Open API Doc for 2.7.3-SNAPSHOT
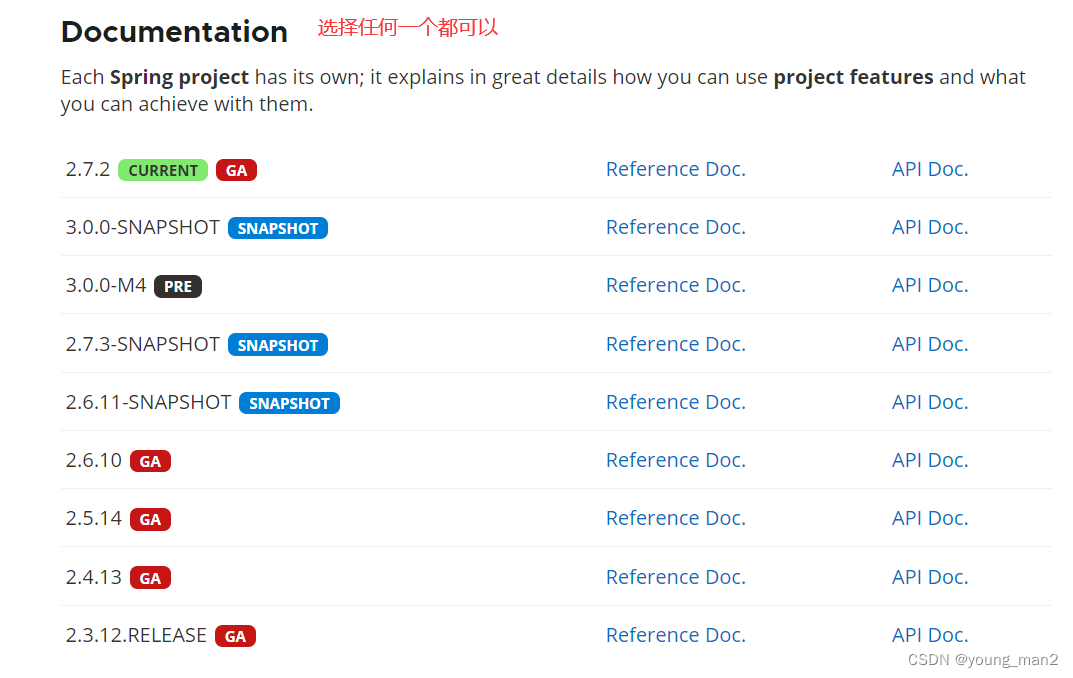1073x678 pixels. coord(930,344)
